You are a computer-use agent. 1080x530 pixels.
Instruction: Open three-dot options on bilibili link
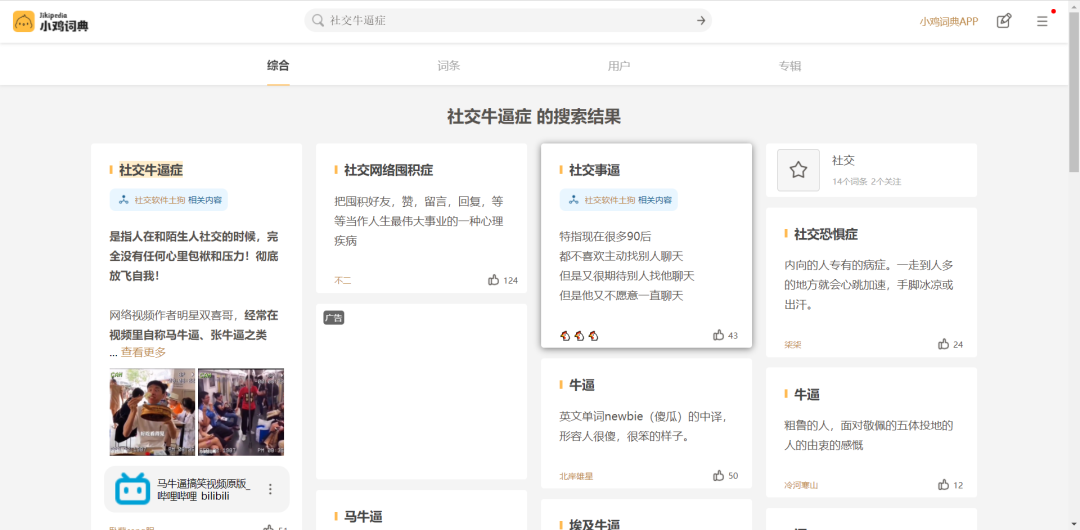(x=270, y=489)
